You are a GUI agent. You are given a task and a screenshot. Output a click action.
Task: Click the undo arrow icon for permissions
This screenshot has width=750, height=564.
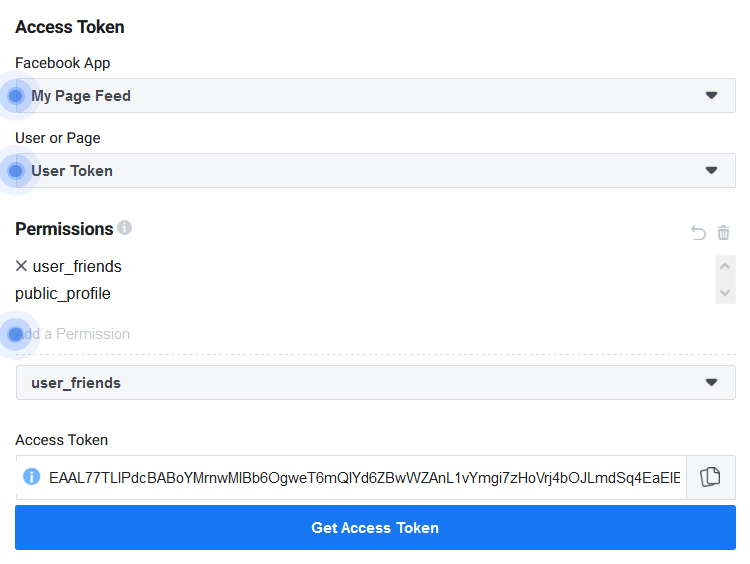pos(698,233)
